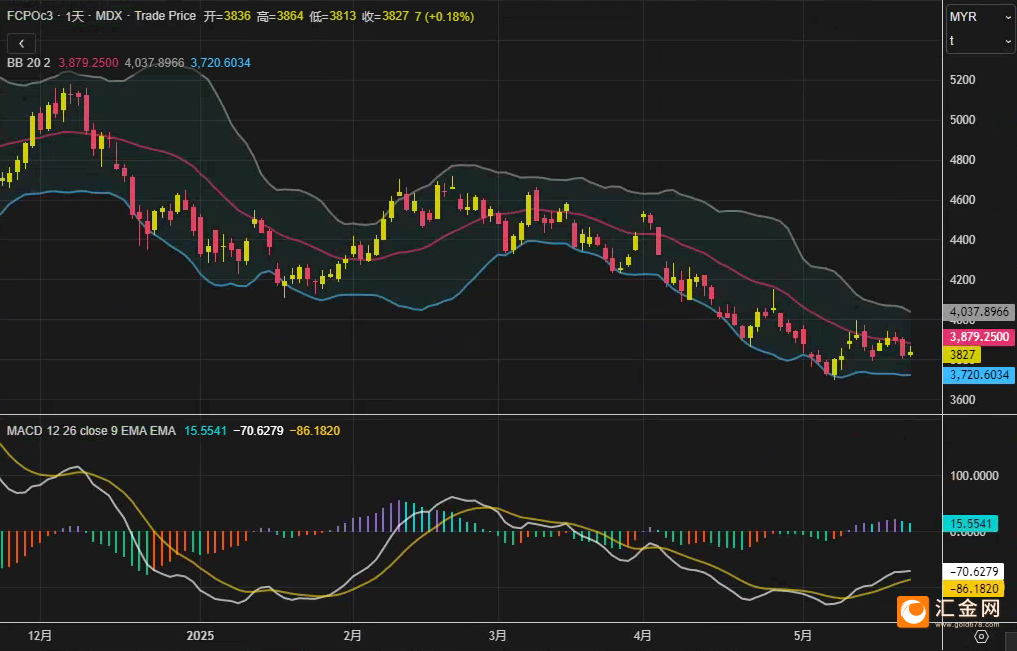Select the FCPOc3 symbol name in the header

(x=30, y=16)
